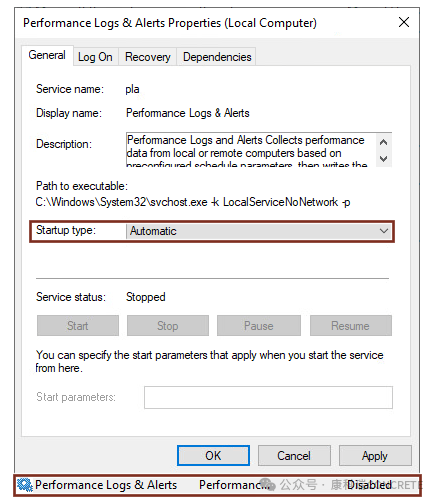
Task: Select the General tab
Action: [47, 55]
